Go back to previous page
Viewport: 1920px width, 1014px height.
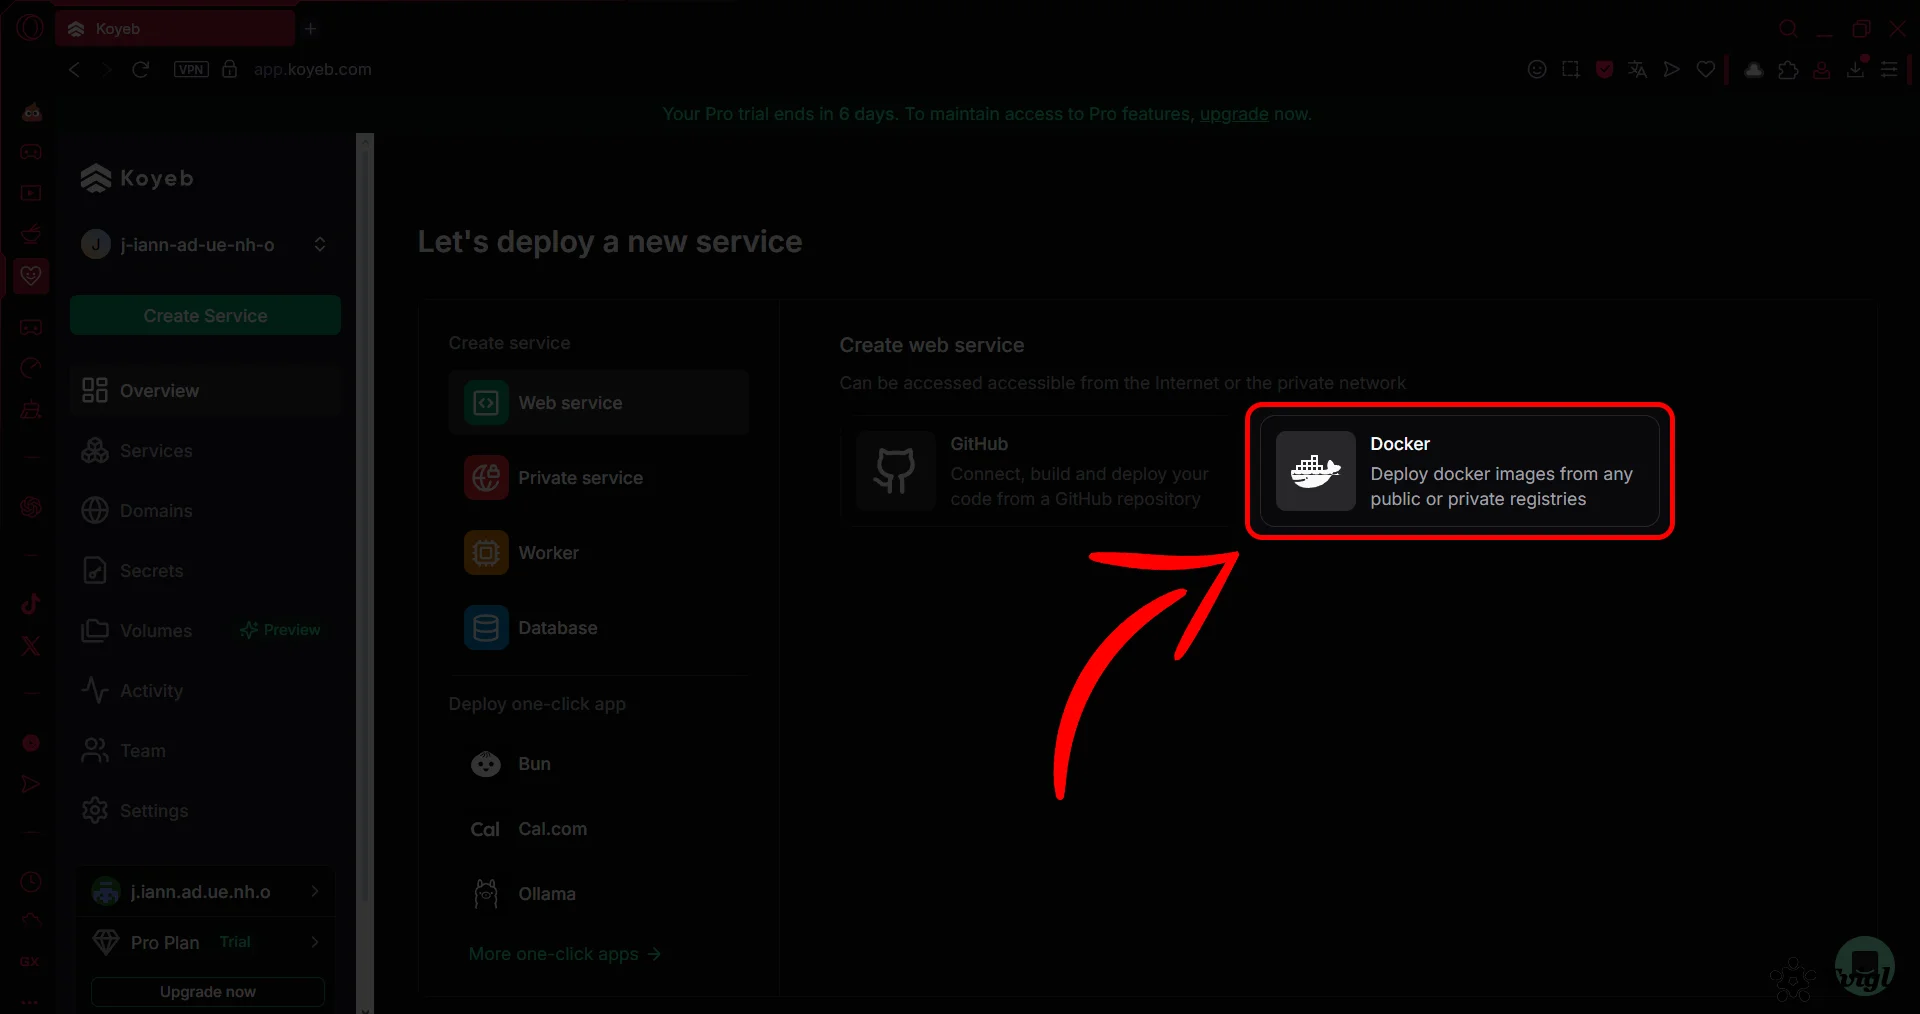coord(74,69)
